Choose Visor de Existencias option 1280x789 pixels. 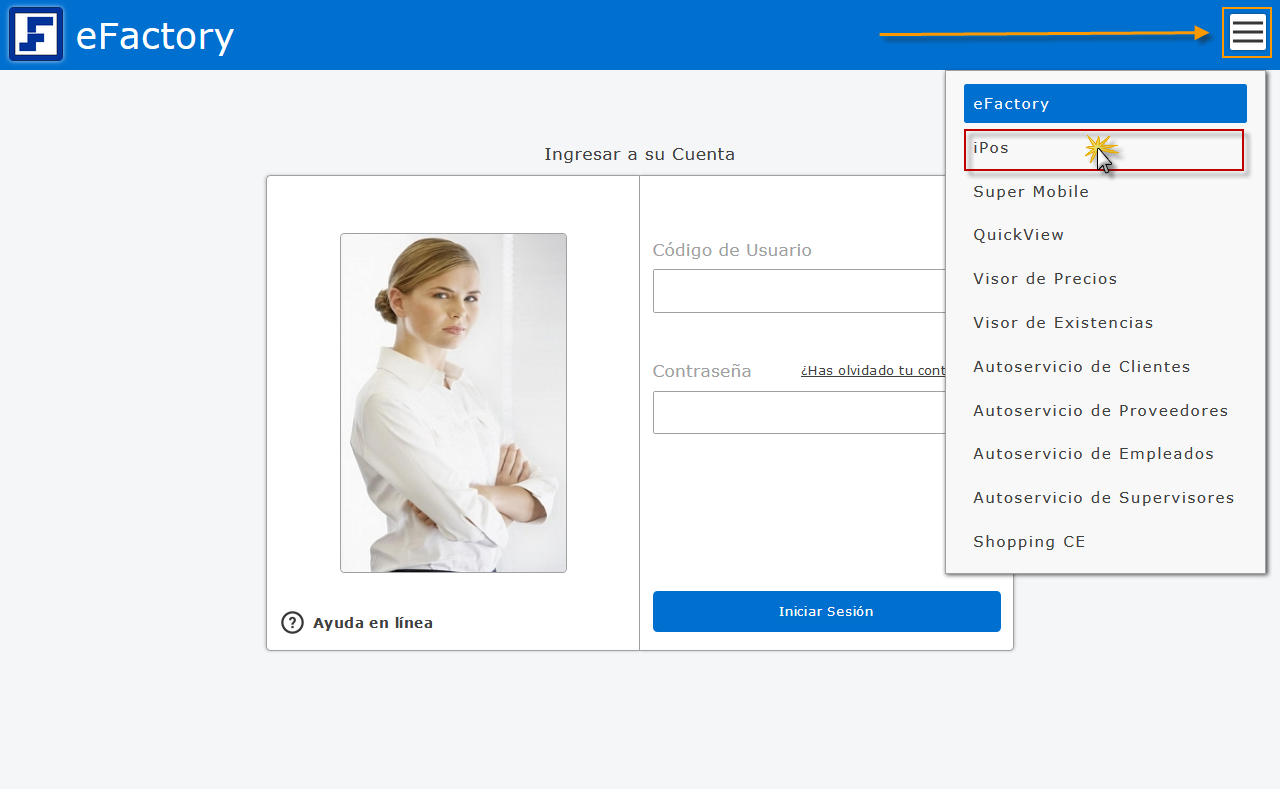click(1063, 323)
